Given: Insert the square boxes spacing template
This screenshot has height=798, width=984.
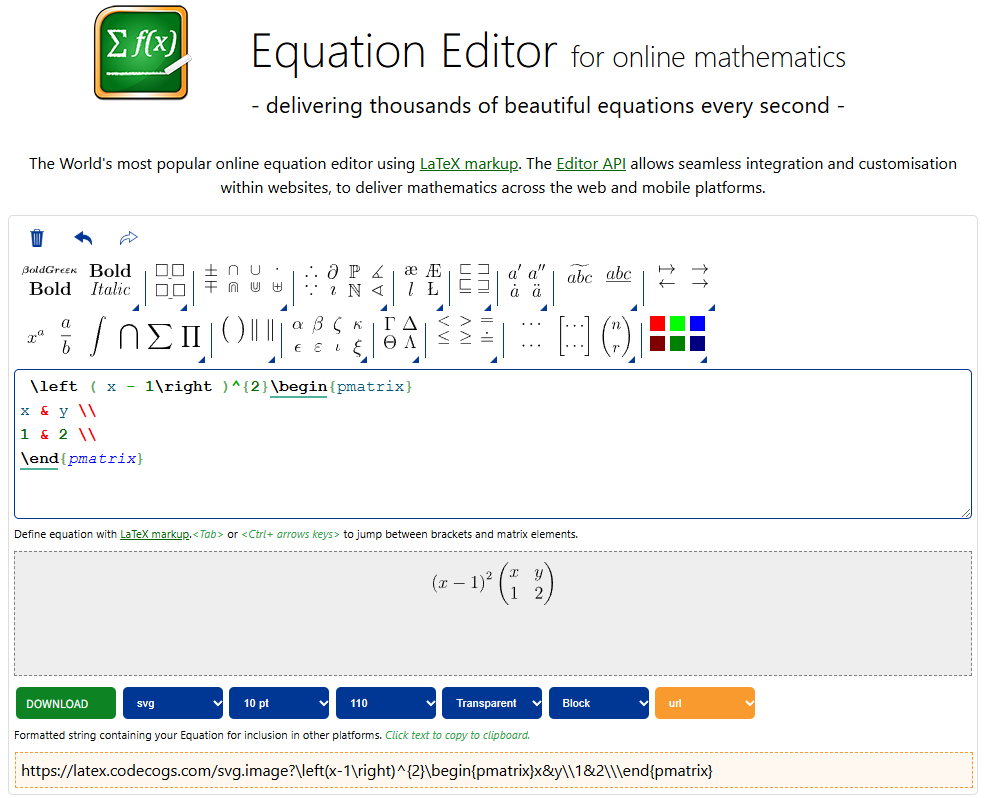Looking at the screenshot, I should (170, 280).
